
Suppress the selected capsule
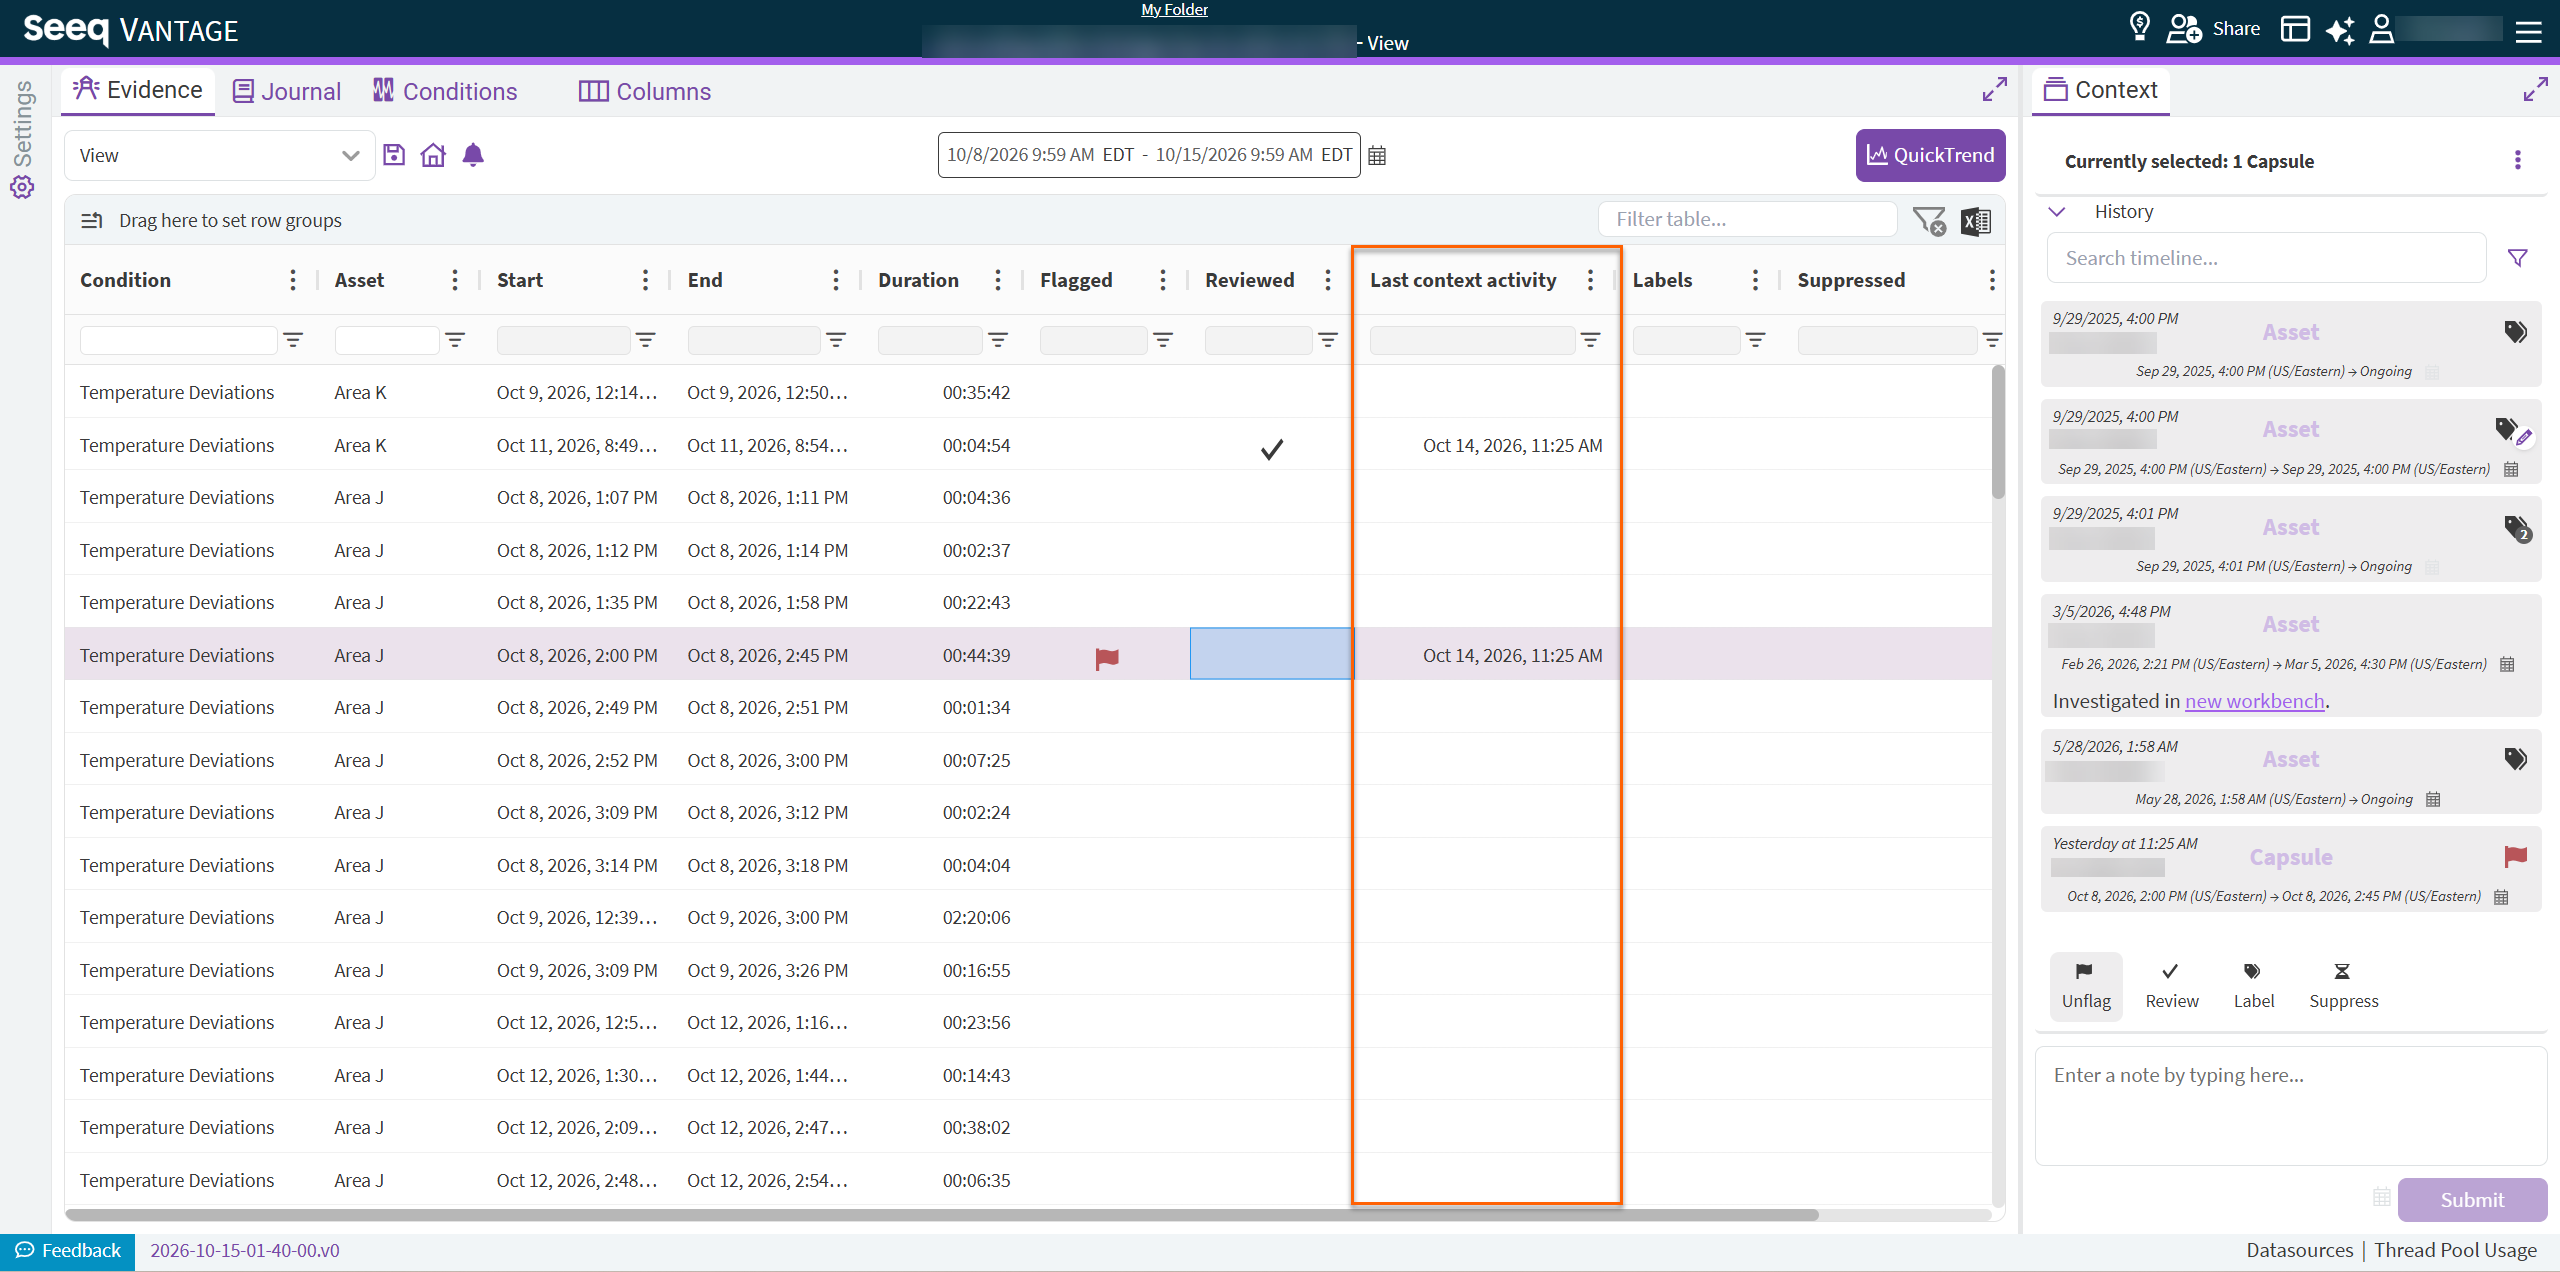[2343, 986]
